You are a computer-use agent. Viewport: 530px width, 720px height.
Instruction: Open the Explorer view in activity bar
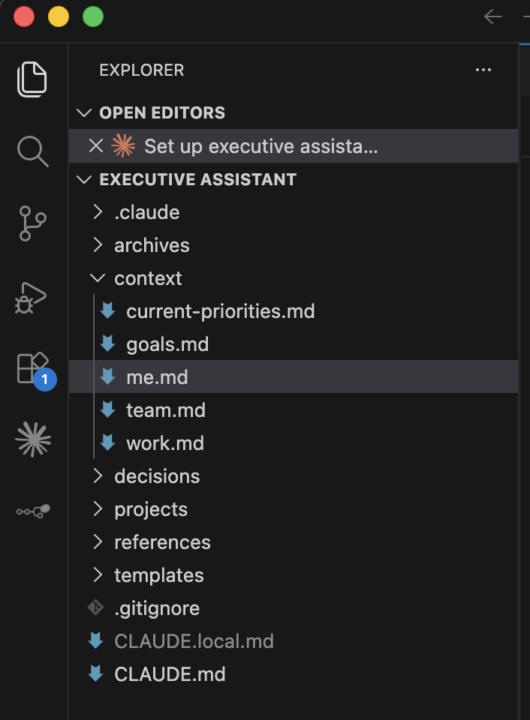[32, 79]
